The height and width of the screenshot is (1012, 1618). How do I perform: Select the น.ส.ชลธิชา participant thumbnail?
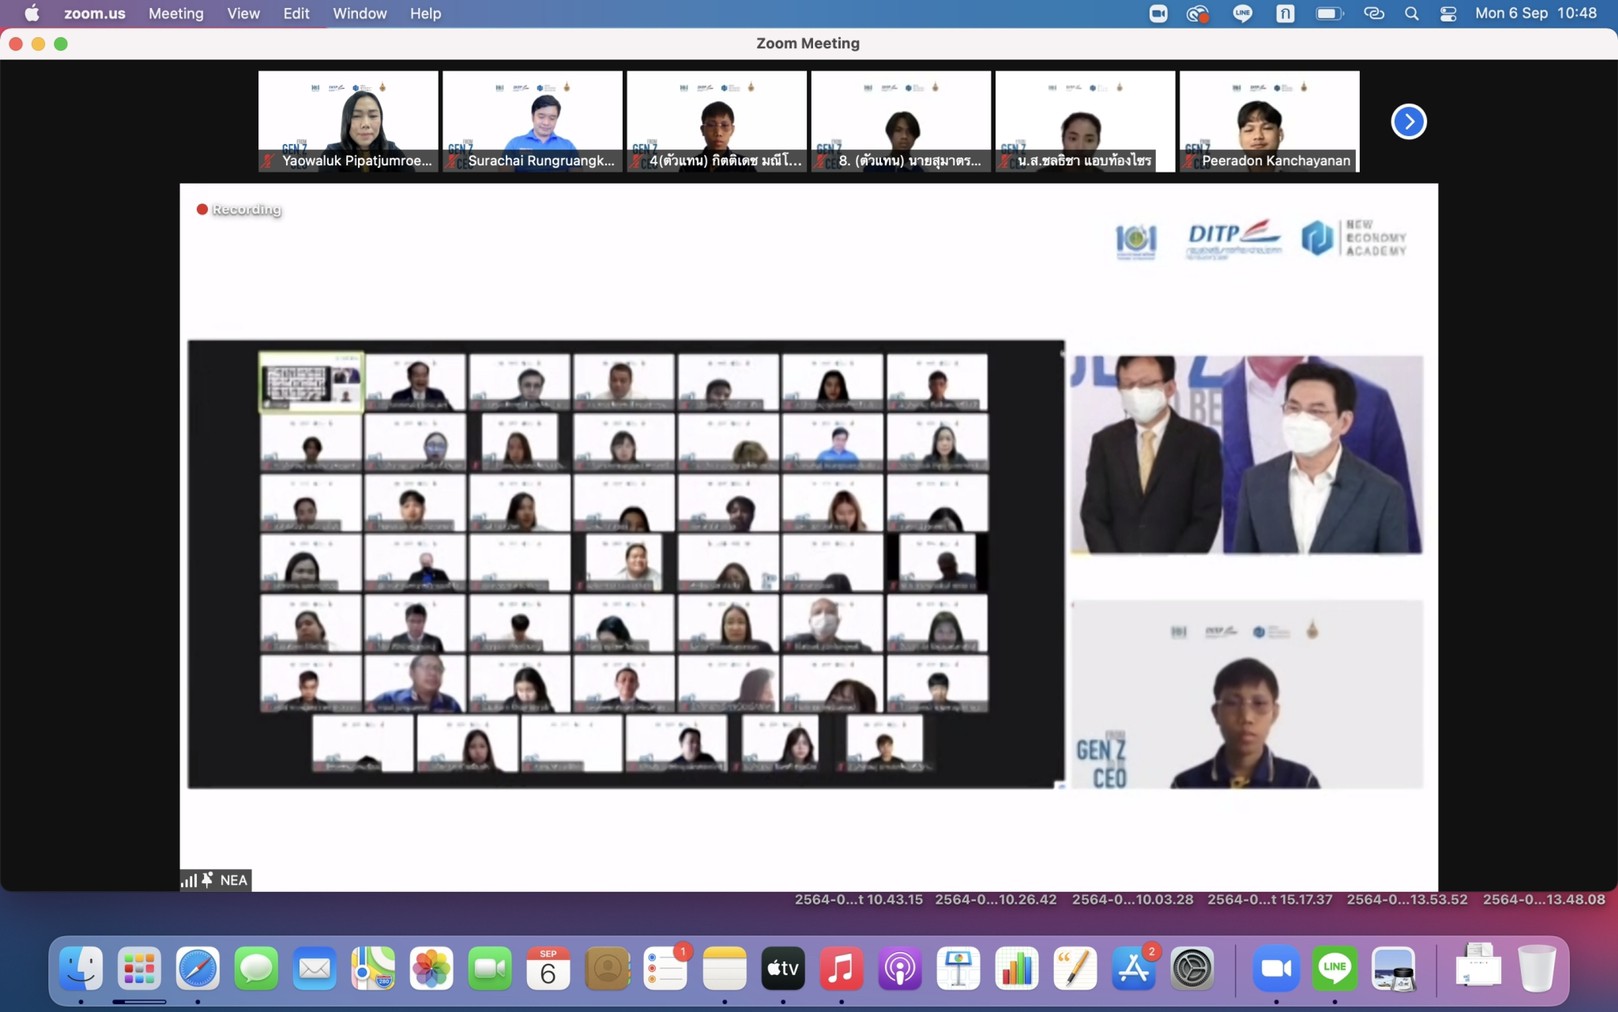1085,121
